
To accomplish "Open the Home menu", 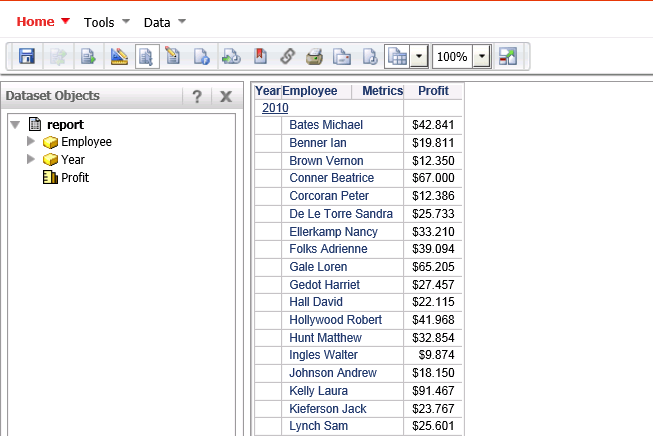I will click(43, 22).
